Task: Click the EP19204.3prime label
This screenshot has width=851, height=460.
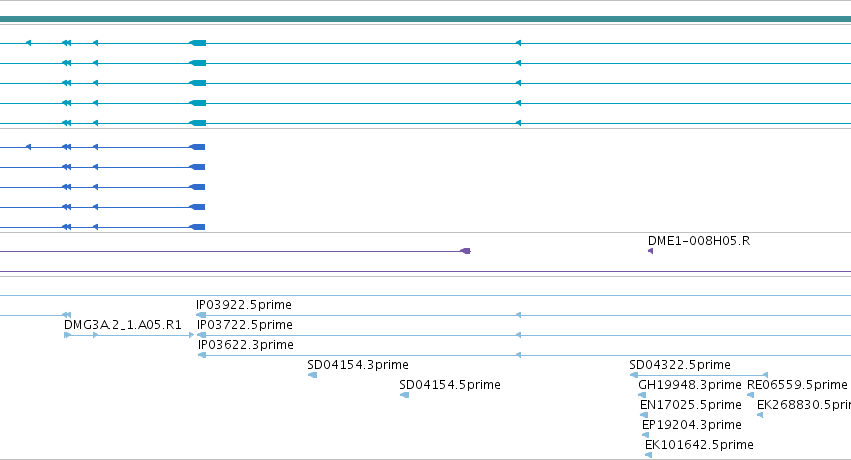Action: [691, 425]
